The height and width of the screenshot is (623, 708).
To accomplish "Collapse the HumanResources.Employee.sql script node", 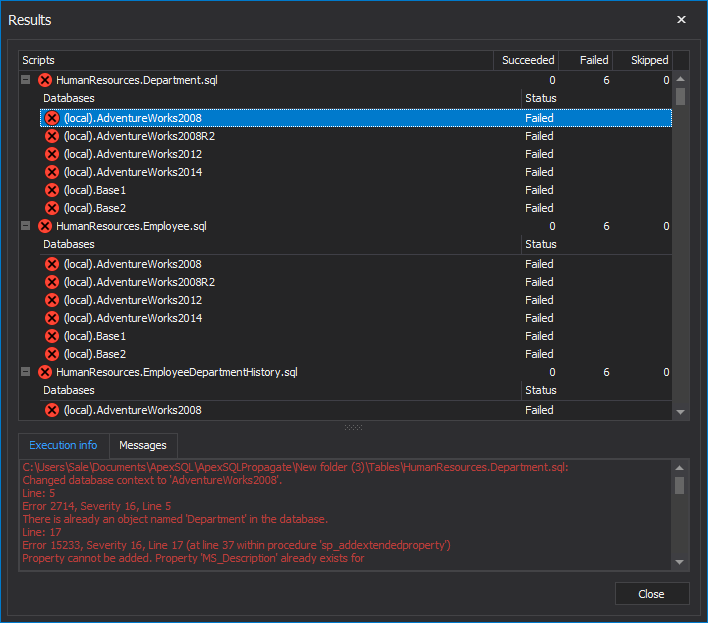I will click(26, 226).
